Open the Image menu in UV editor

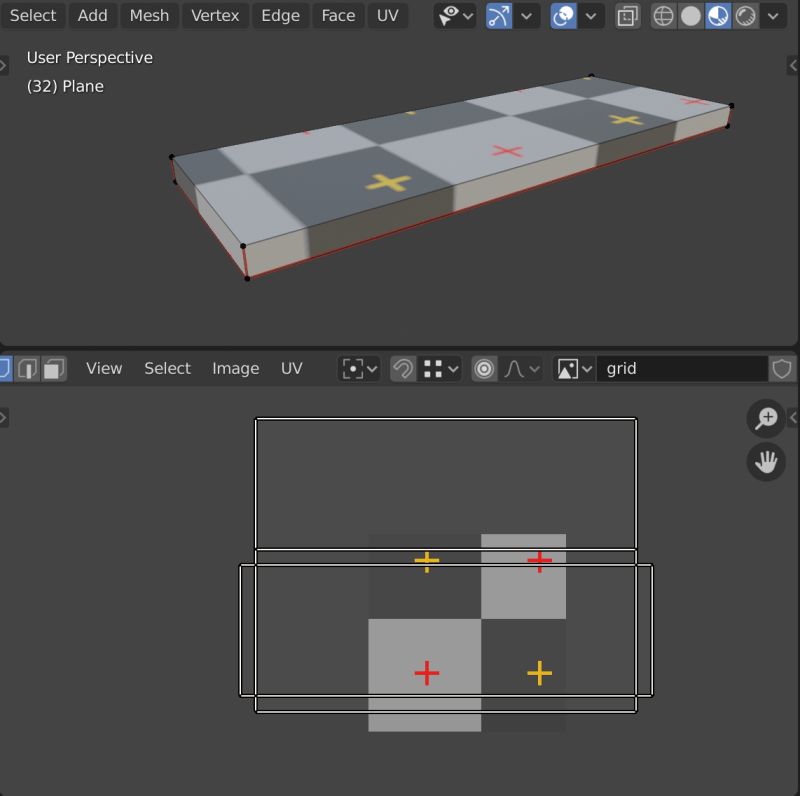[236, 368]
